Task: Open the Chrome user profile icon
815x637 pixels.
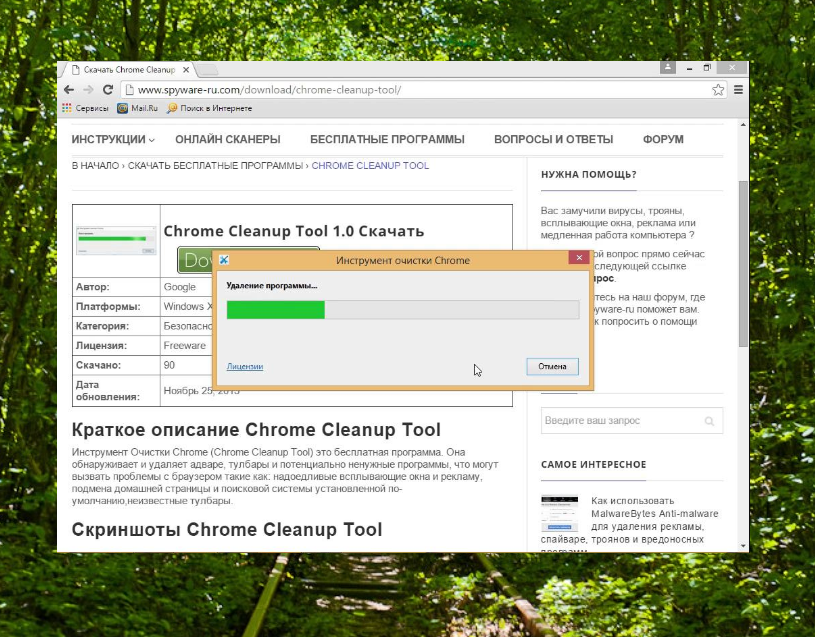Action: [x=668, y=67]
